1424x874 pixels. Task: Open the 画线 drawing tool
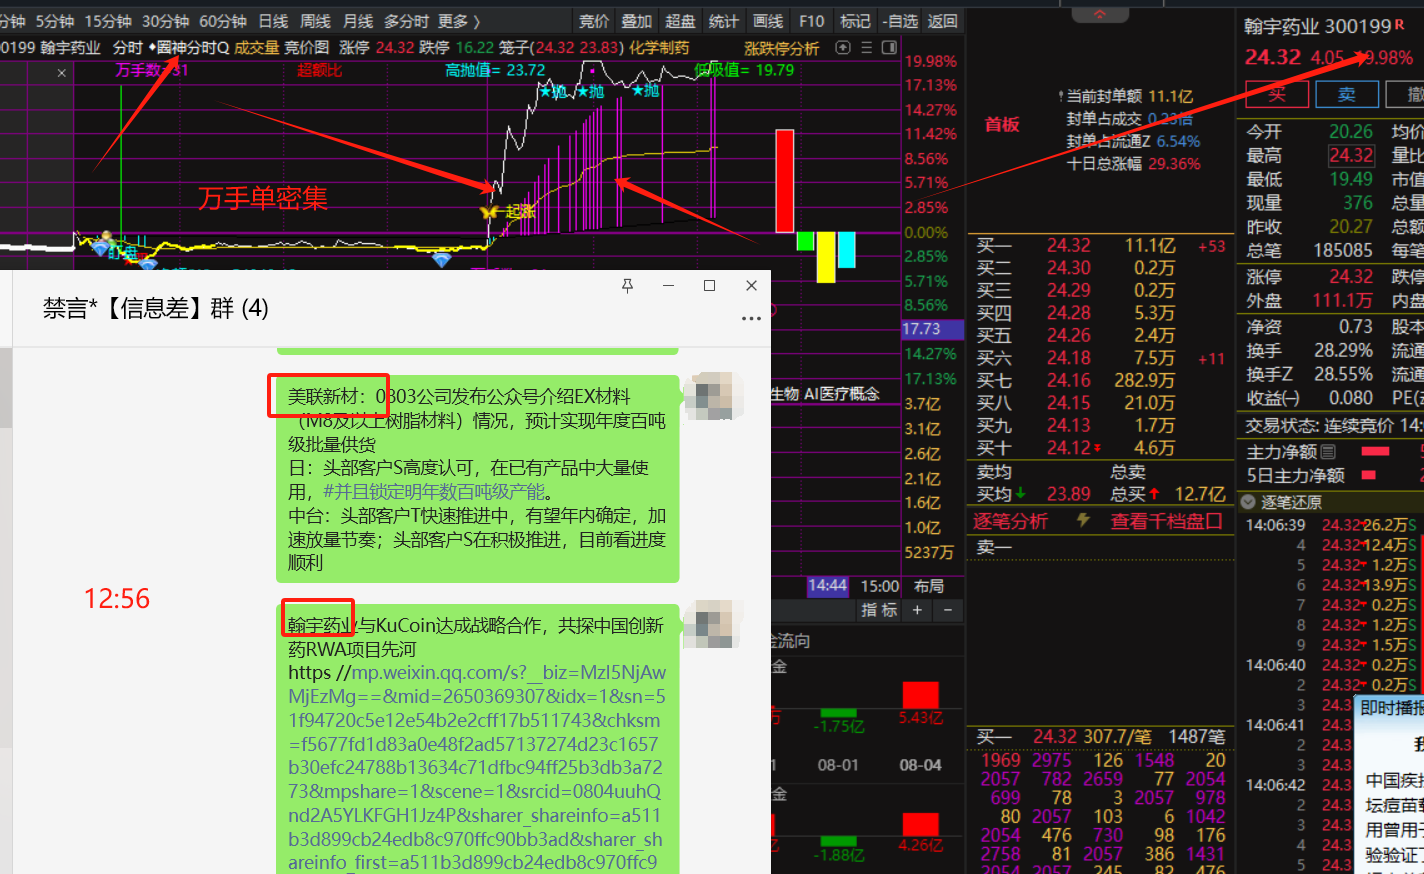(x=768, y=21)
